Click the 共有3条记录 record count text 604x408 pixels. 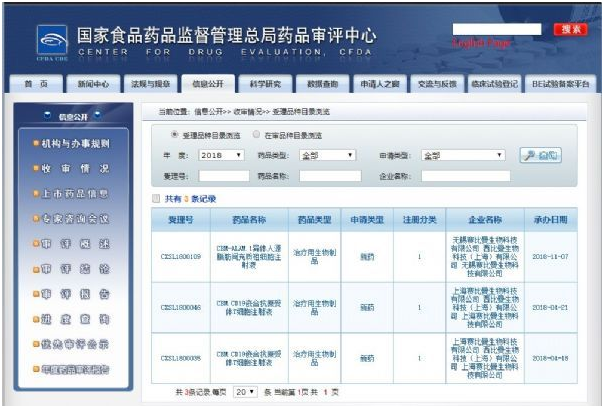click(190, 199)
